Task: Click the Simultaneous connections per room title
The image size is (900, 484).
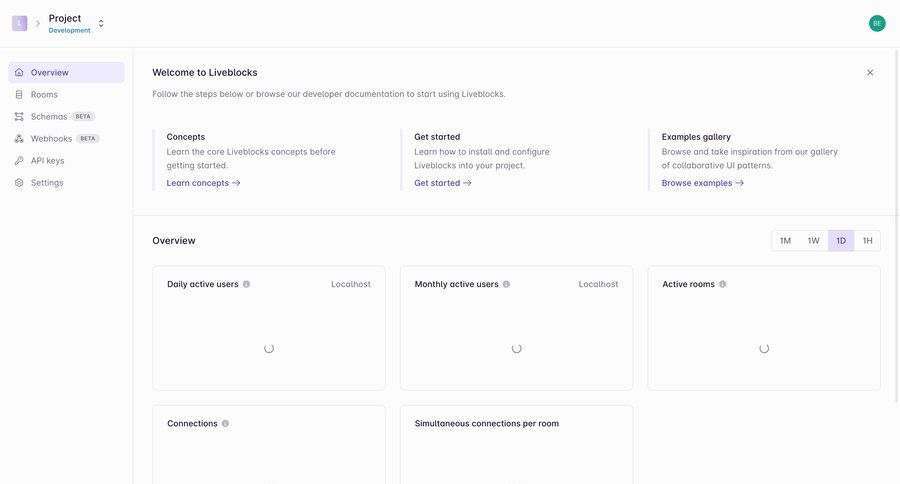Action: coord(487,423)
